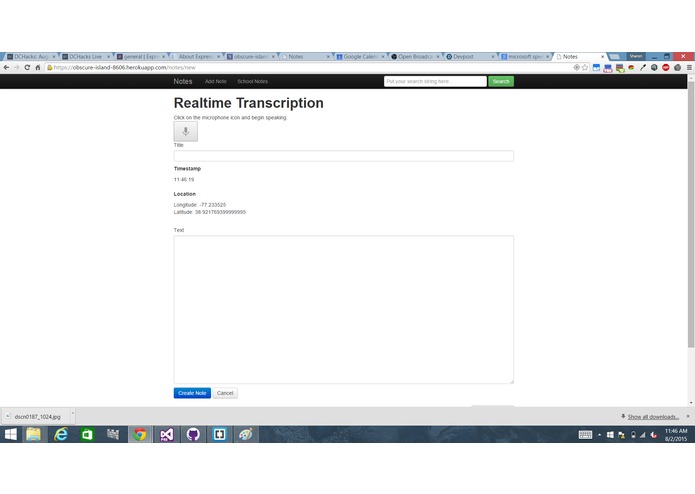Viewport: 695px width, 494px height.
Task: Click the blue Create Note button
Action: pyautogui.click(x=192, y=393)
